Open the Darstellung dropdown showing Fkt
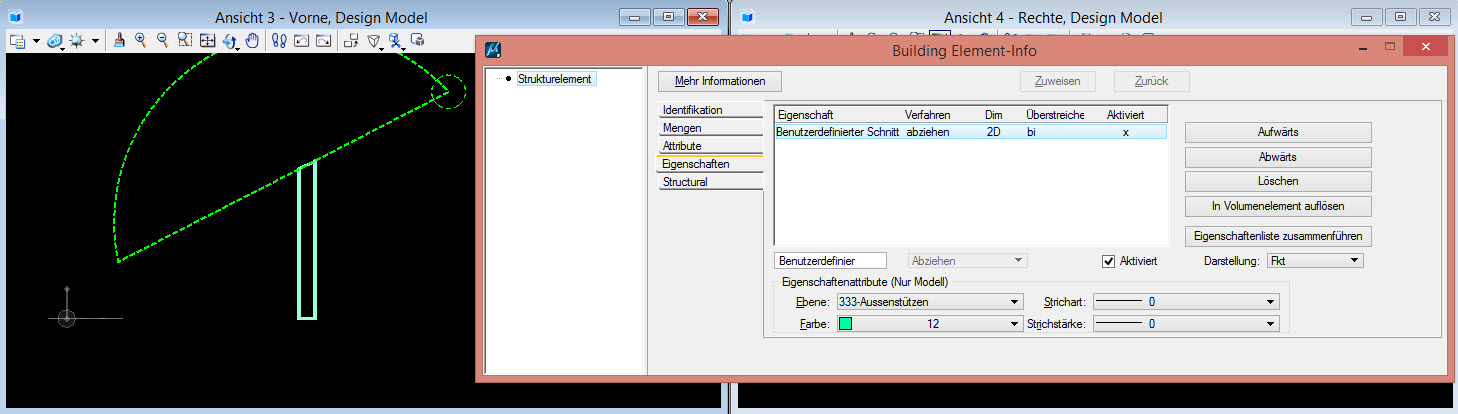1458x414 pixels. [1315, 261]
